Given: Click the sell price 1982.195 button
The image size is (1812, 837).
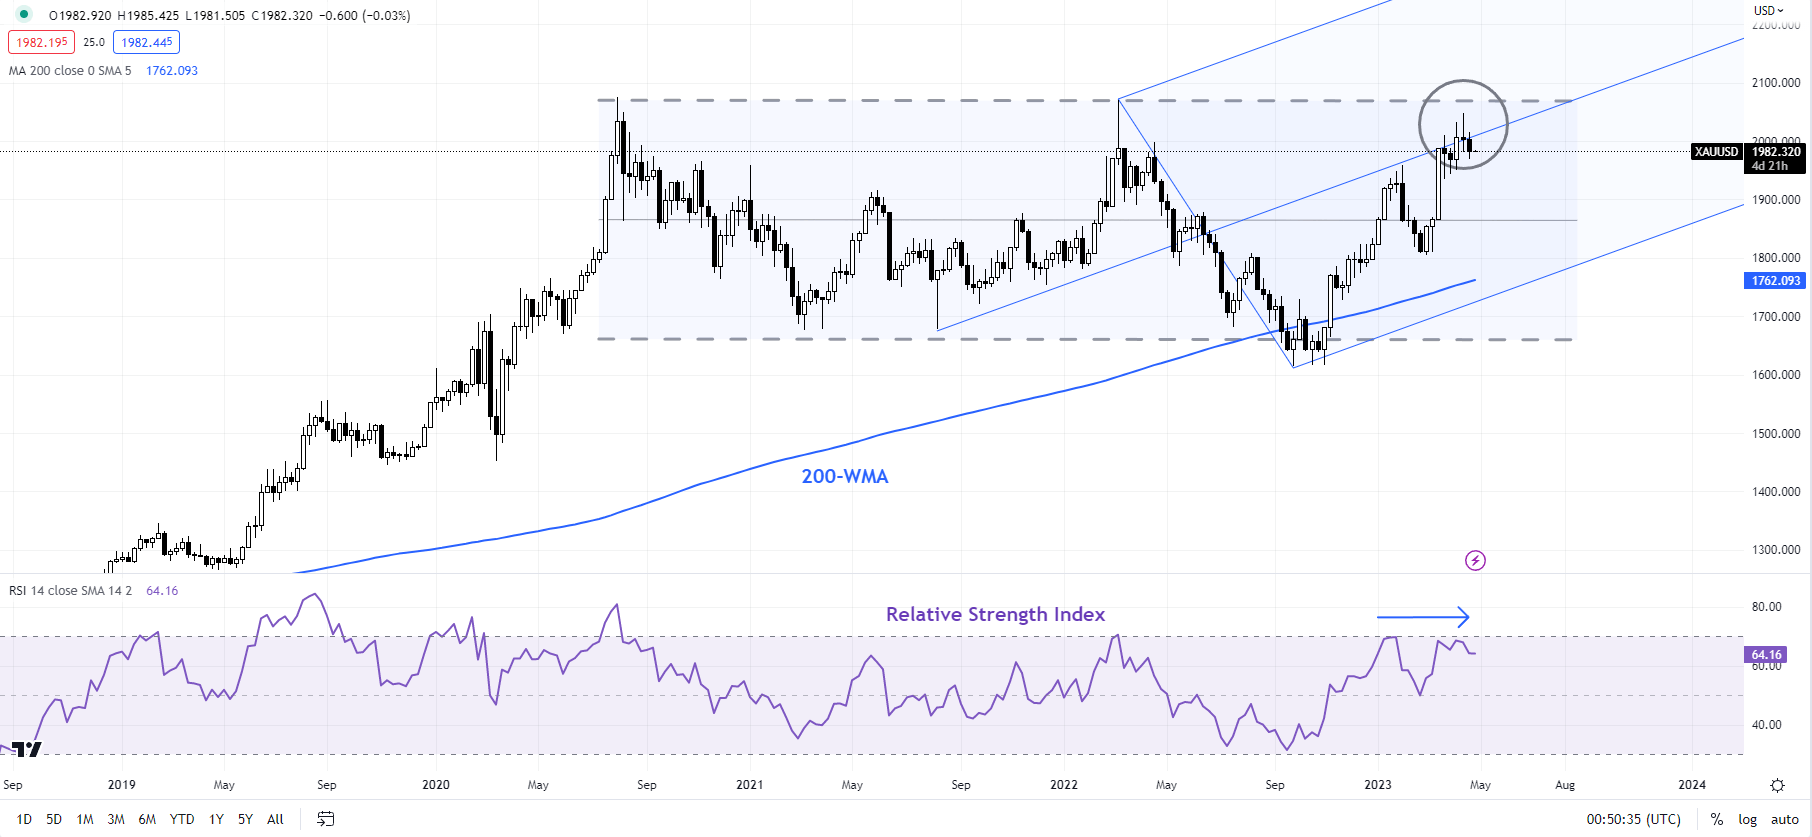Looking at the screenshot, I should click(41, 42).
